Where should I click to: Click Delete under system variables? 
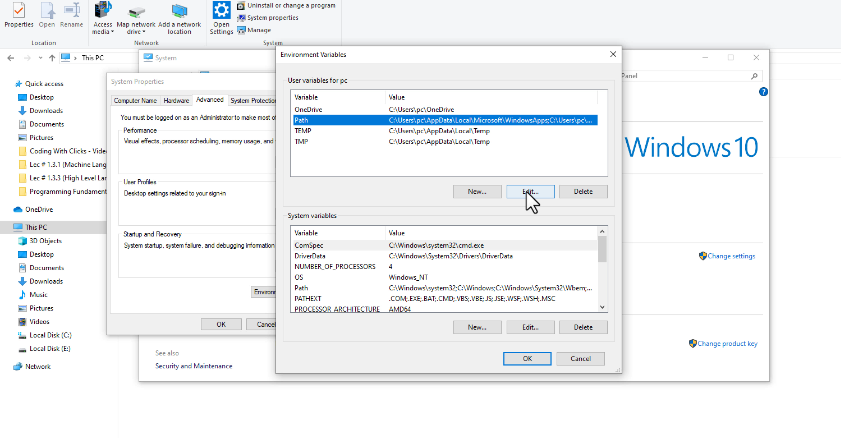click(584, 327)
